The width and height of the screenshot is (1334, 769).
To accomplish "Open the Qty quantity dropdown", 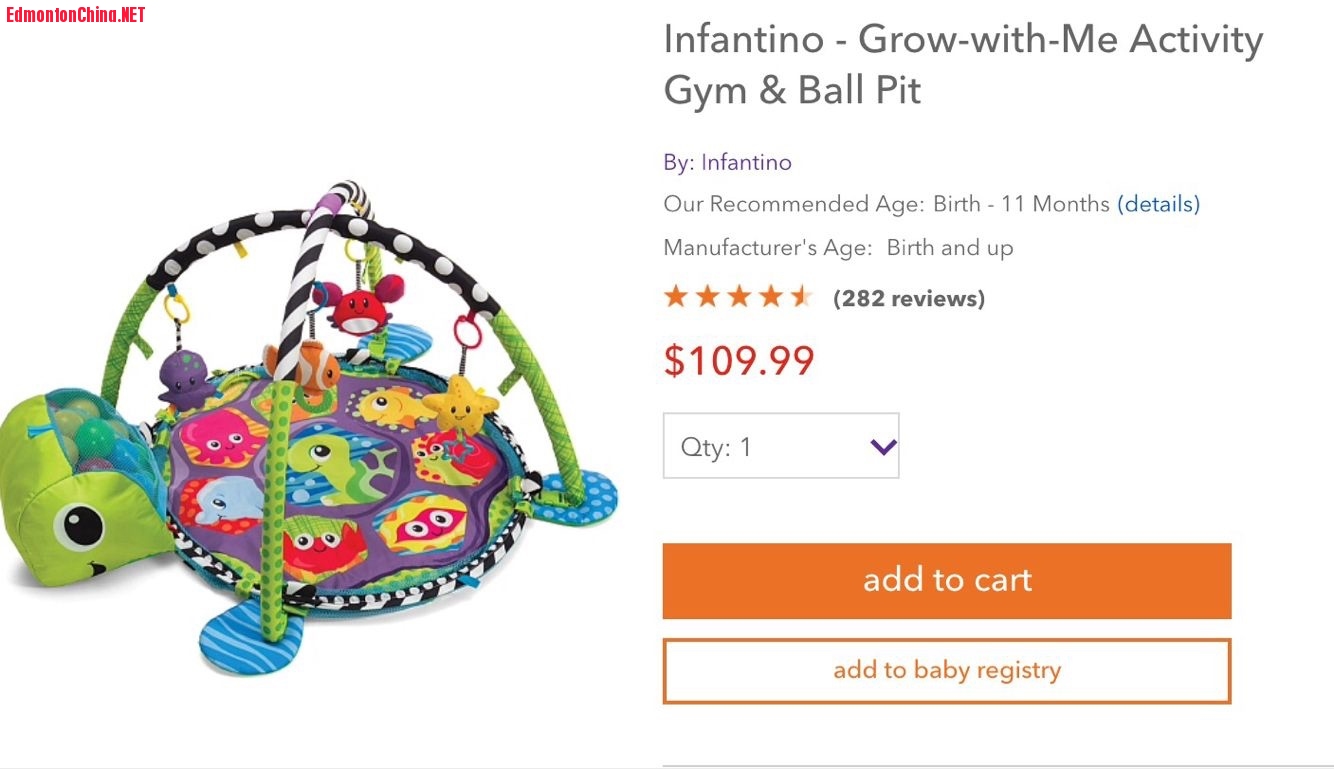I will coord(780,446).
